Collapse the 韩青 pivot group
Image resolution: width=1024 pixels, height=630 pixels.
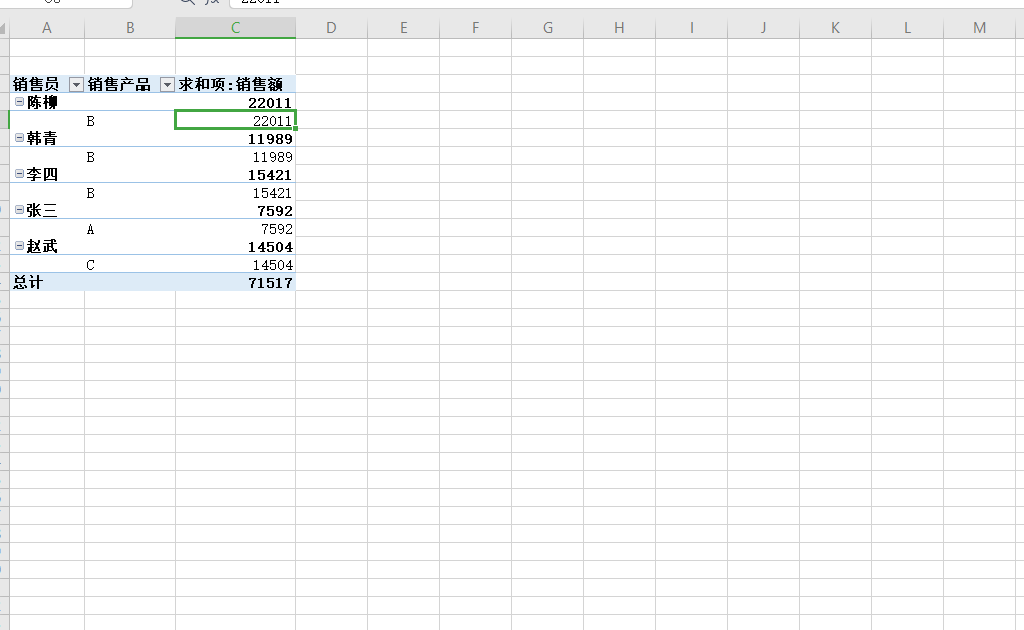click(x=19, y=138)
